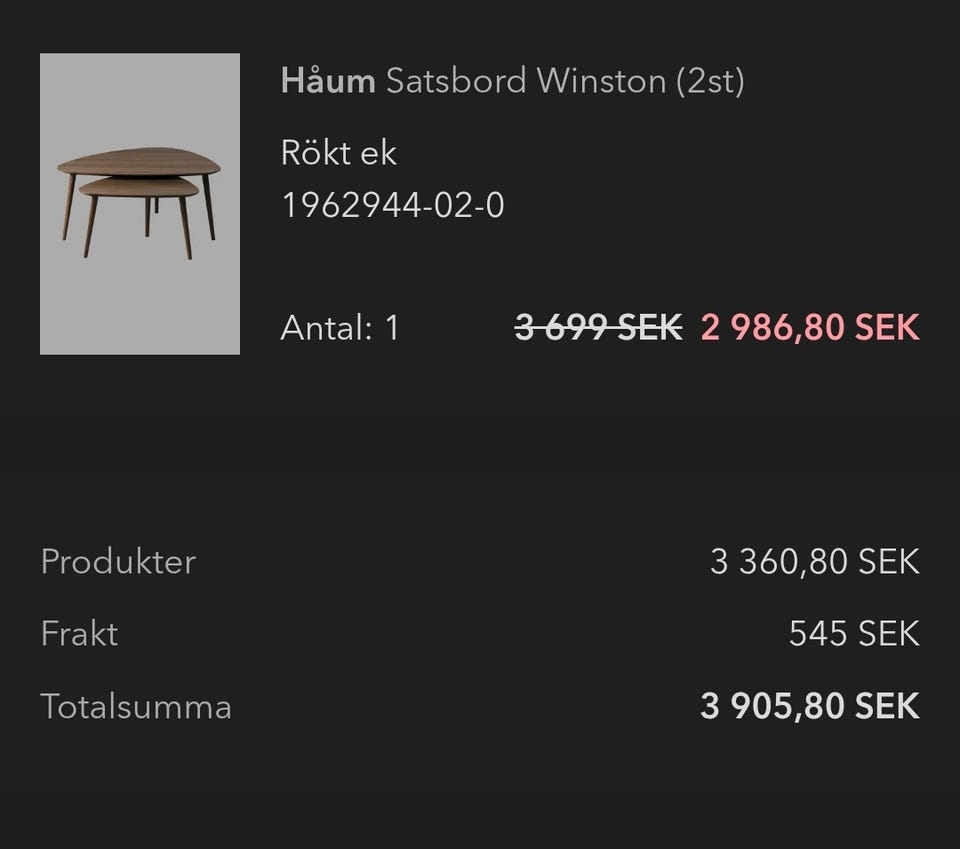Image resolution: width=960 pixels, height=849 pixels.
Task: Click the Antal: 1 quantity text
Action: [x=340, y=328]
